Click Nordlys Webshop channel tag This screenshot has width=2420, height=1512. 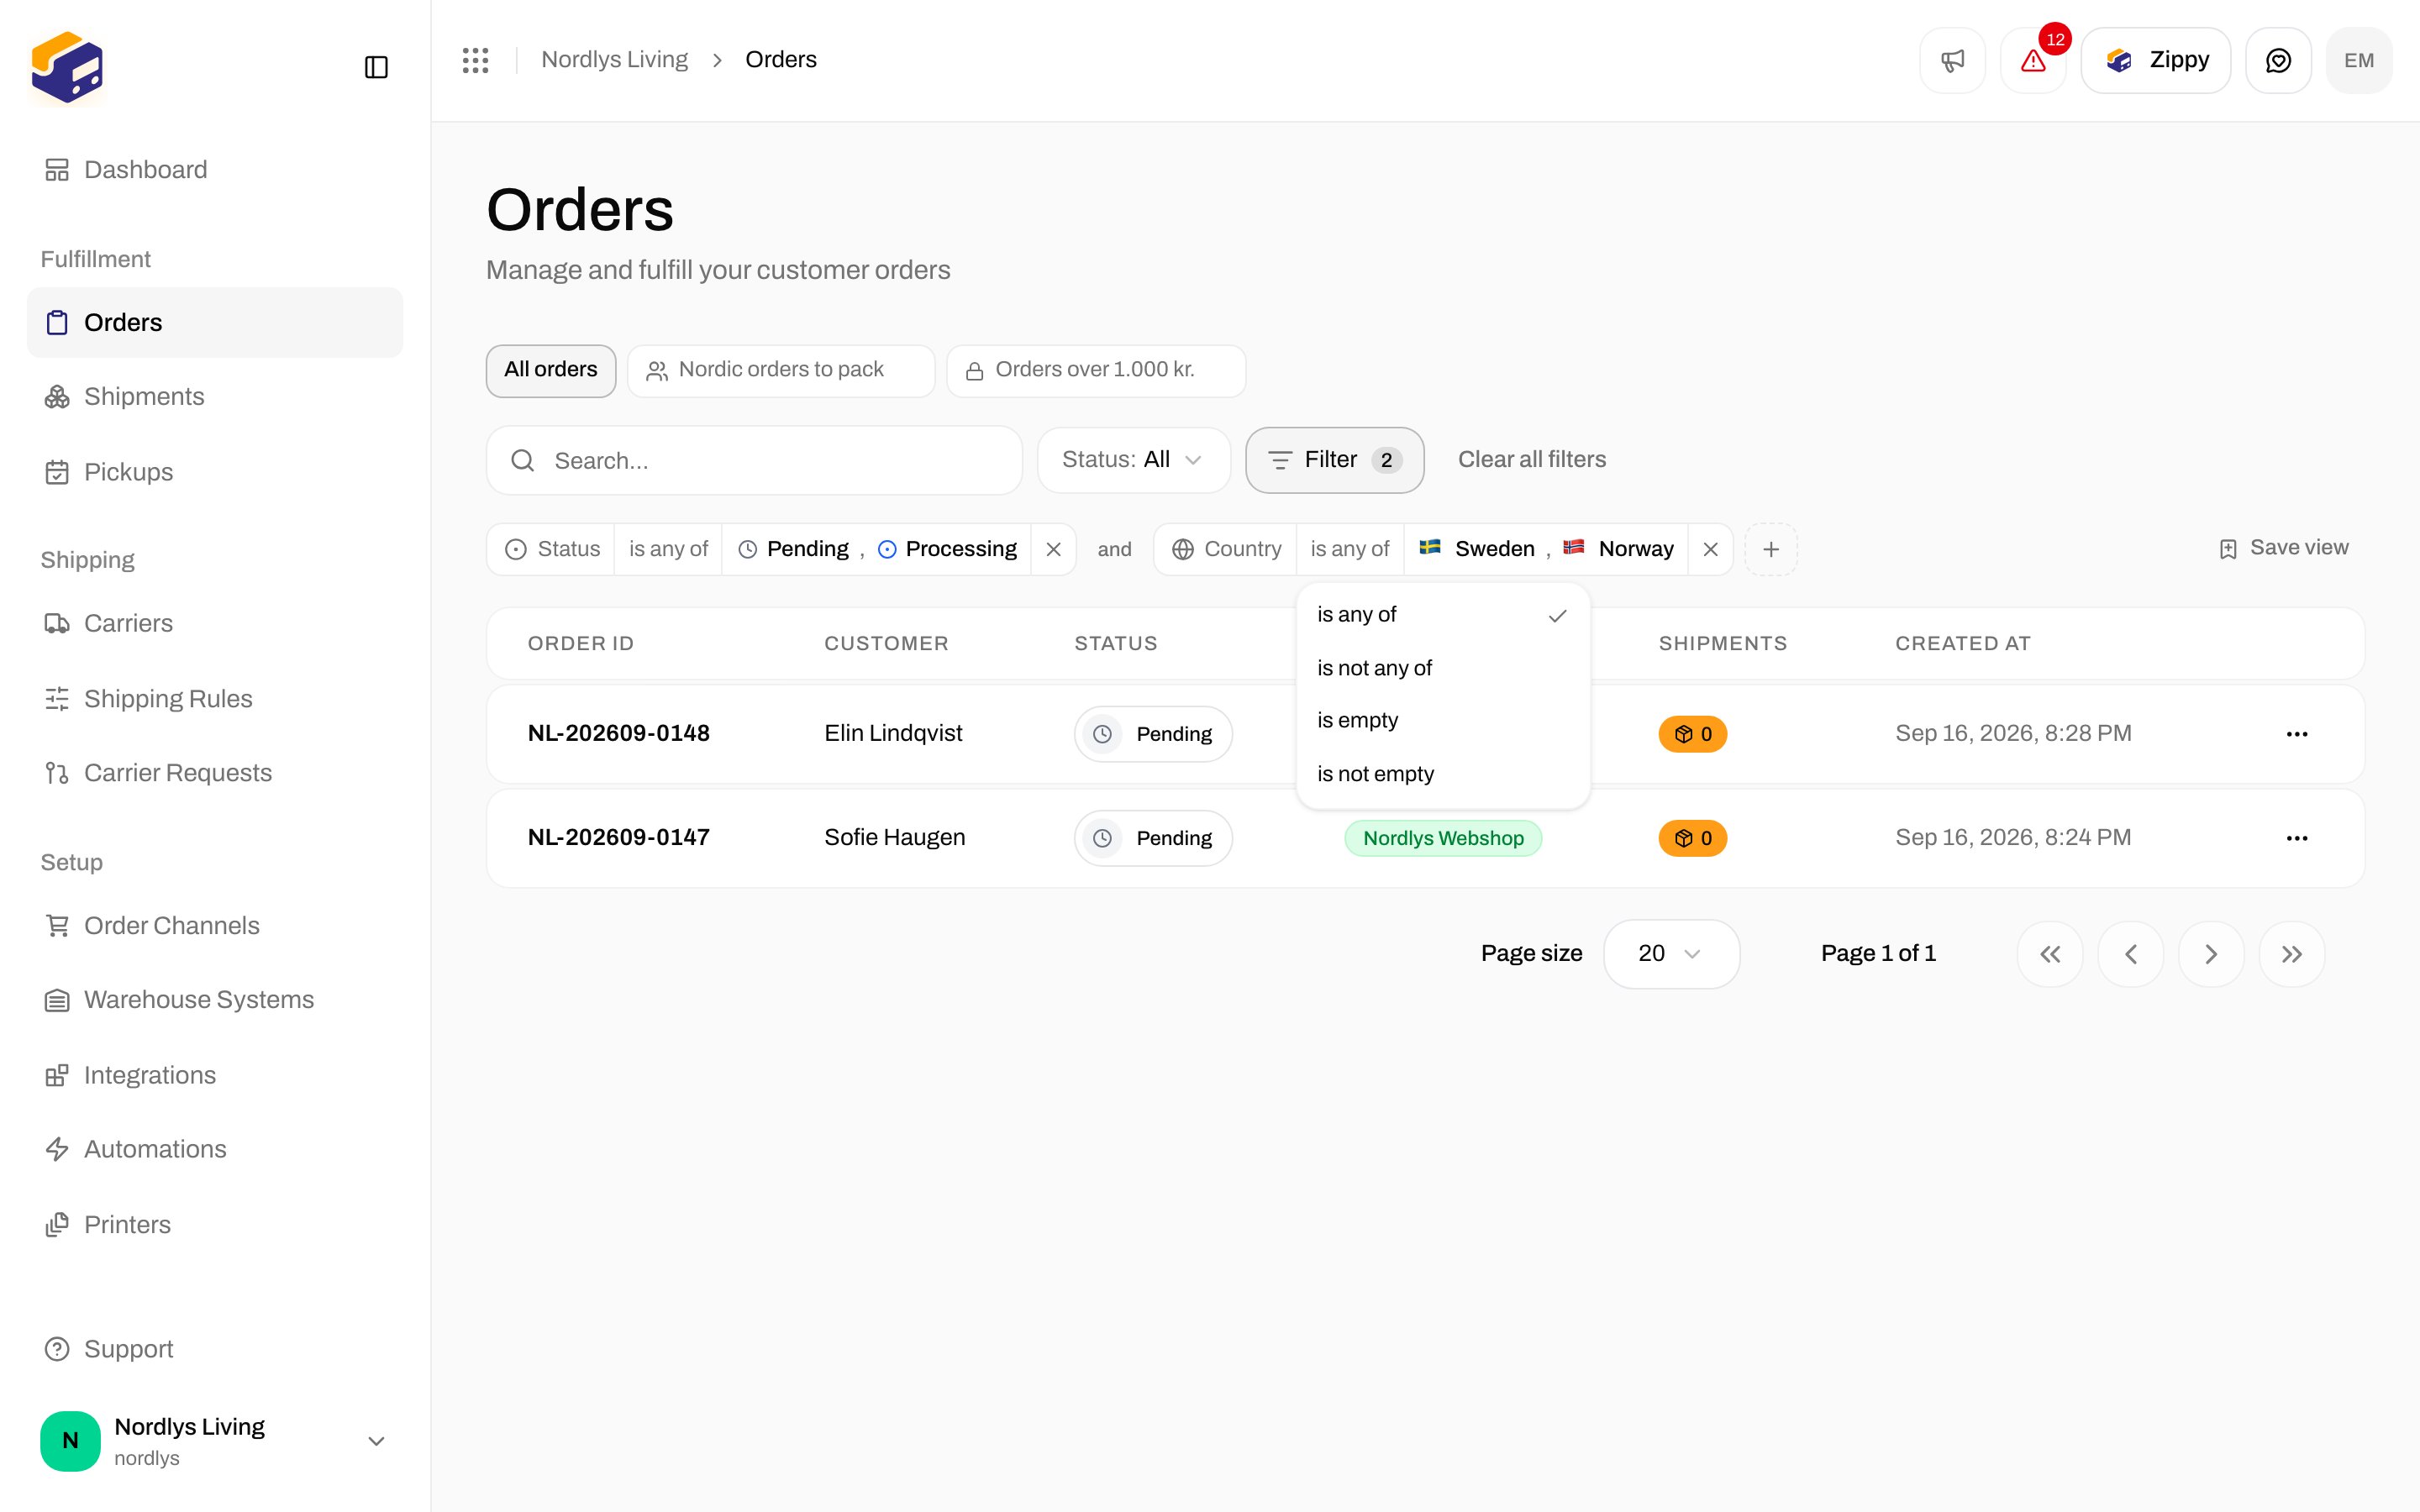pos(1443,838)
